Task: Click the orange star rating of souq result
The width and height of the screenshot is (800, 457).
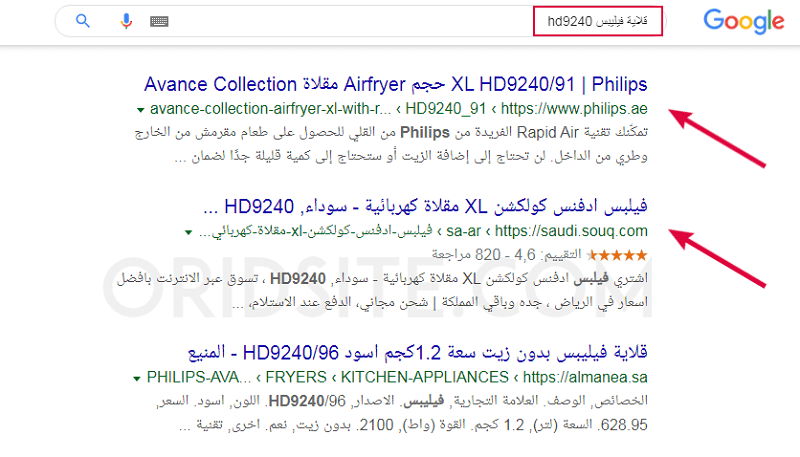Action: (617, 255)
